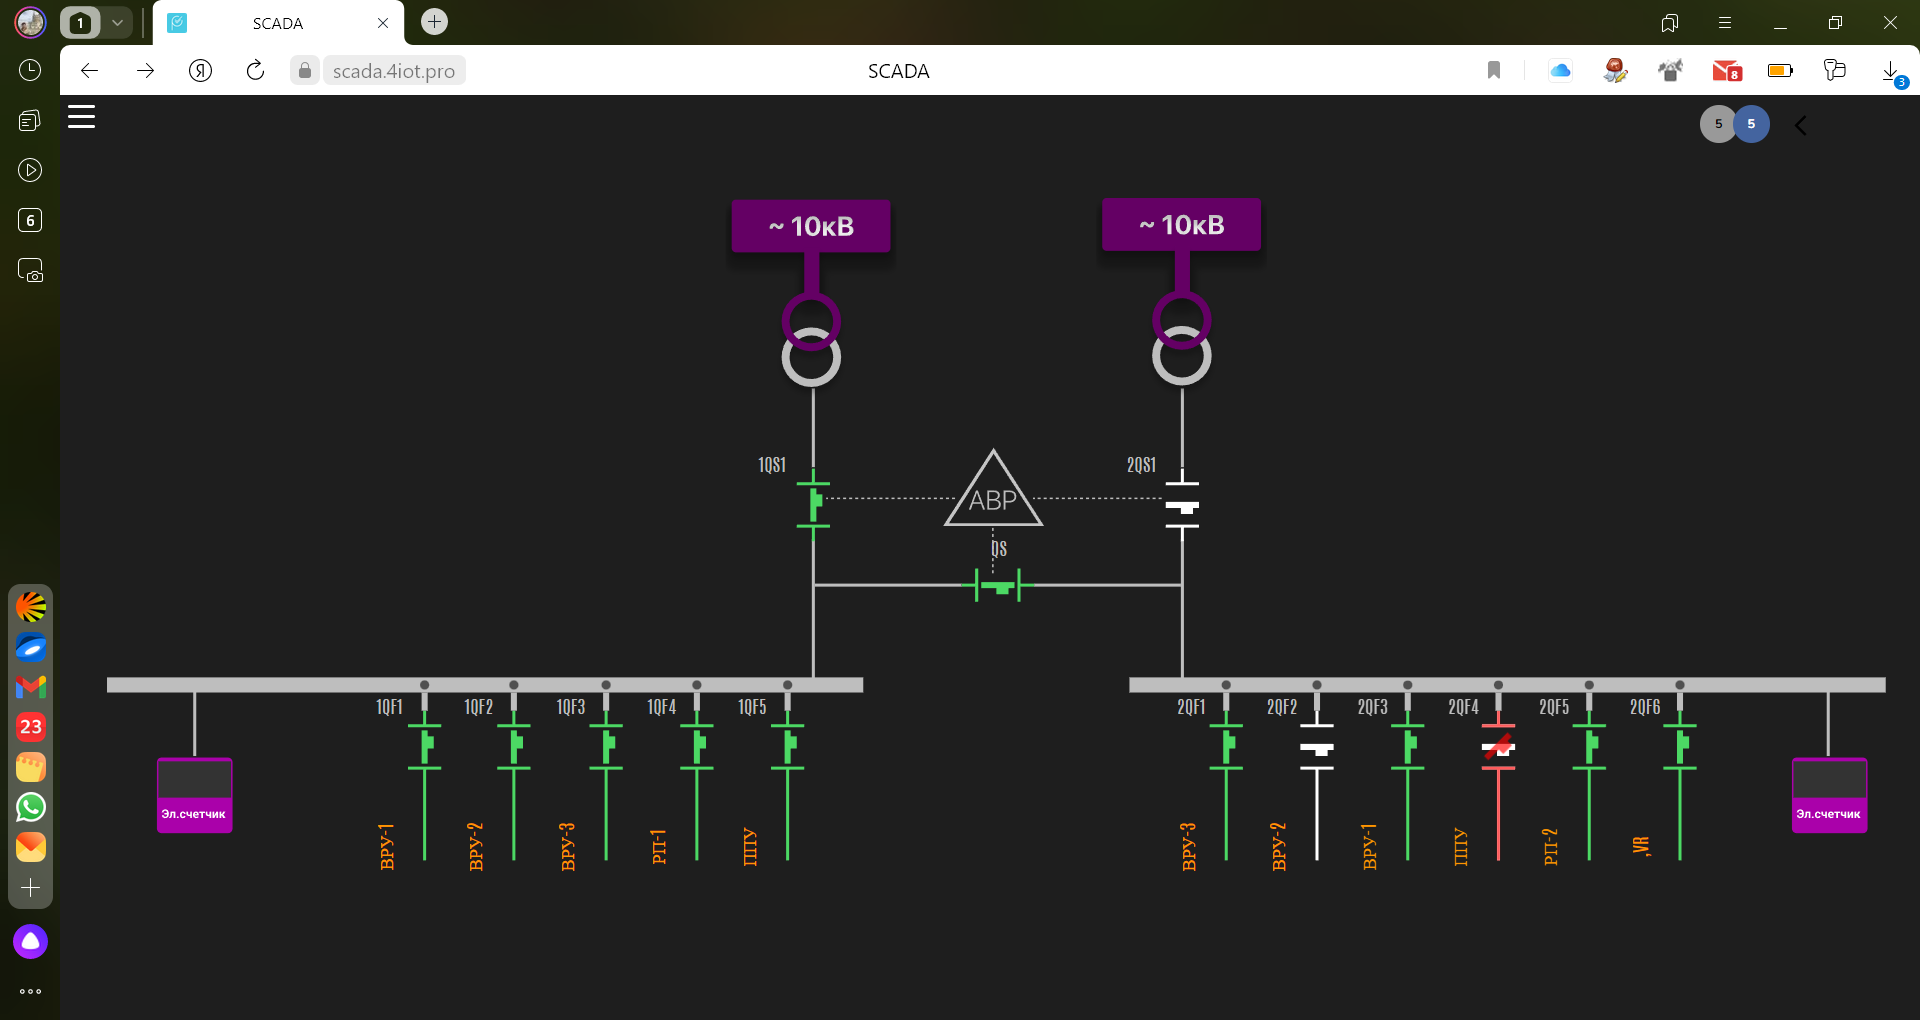Screen dimensions: 1920x1020
Task: Open a new browser tab
Action: coord(434,22)
